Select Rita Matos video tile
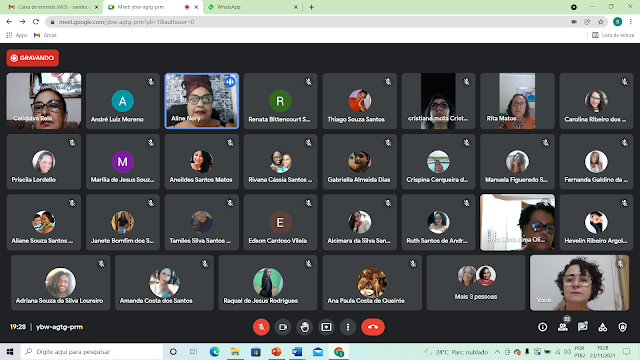Image resolution: width=640 pixels, height=360 pixels. point(517,101)
